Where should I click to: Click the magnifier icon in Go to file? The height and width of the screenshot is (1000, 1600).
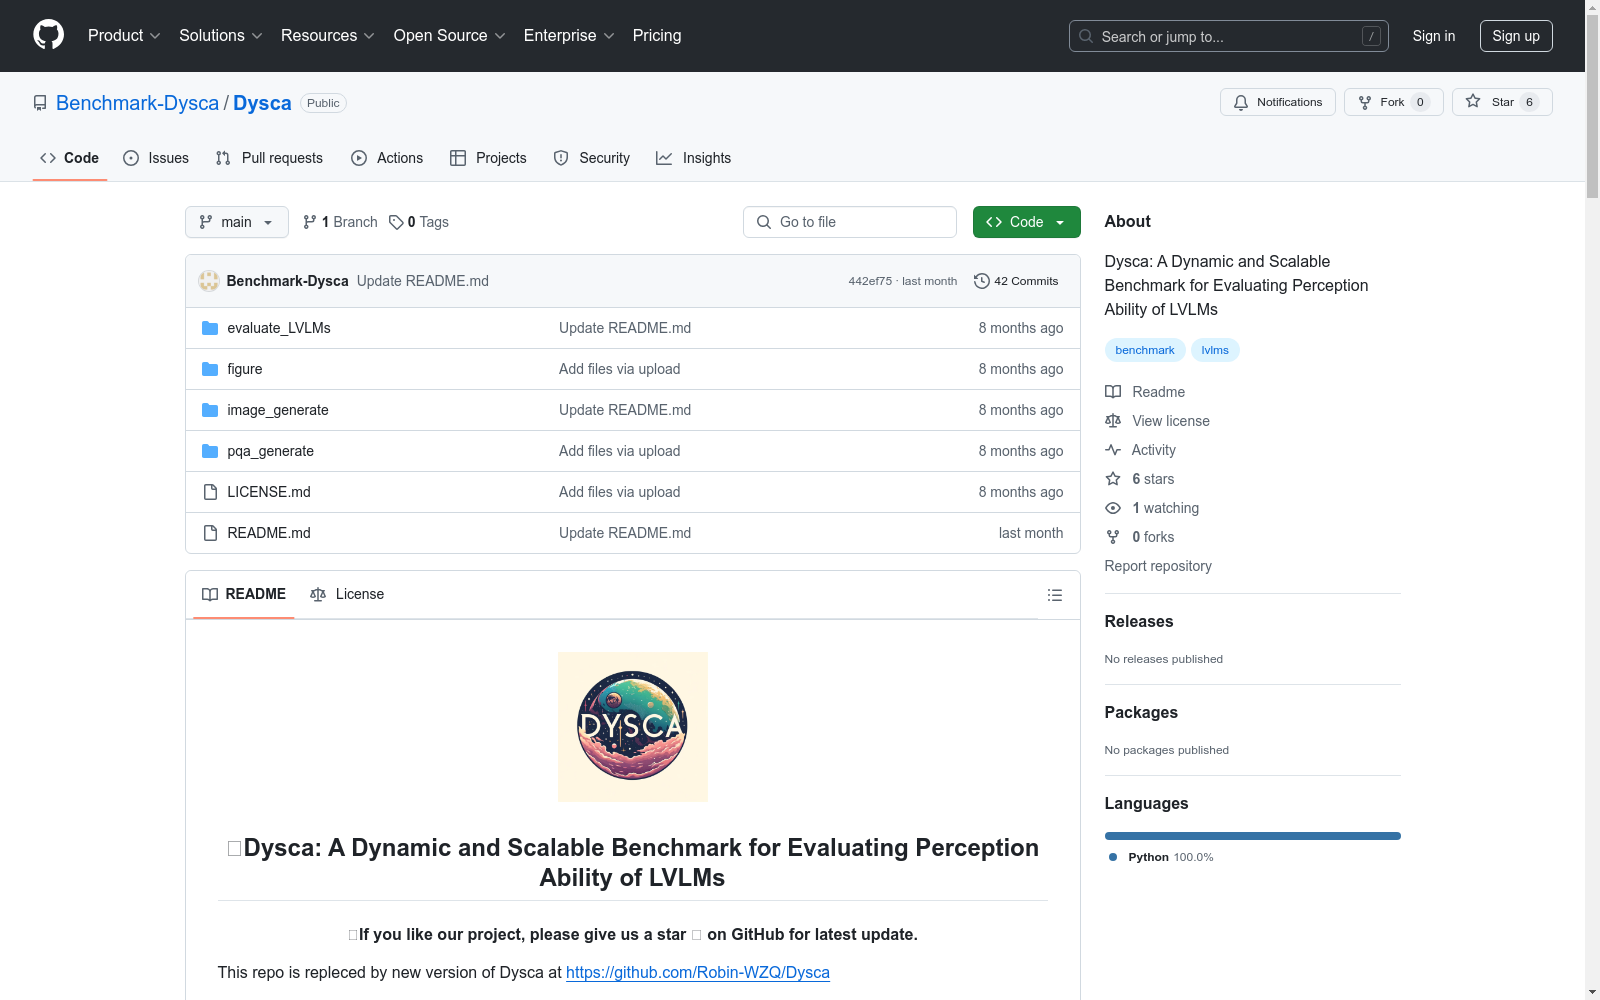click(x=764, y=222)
